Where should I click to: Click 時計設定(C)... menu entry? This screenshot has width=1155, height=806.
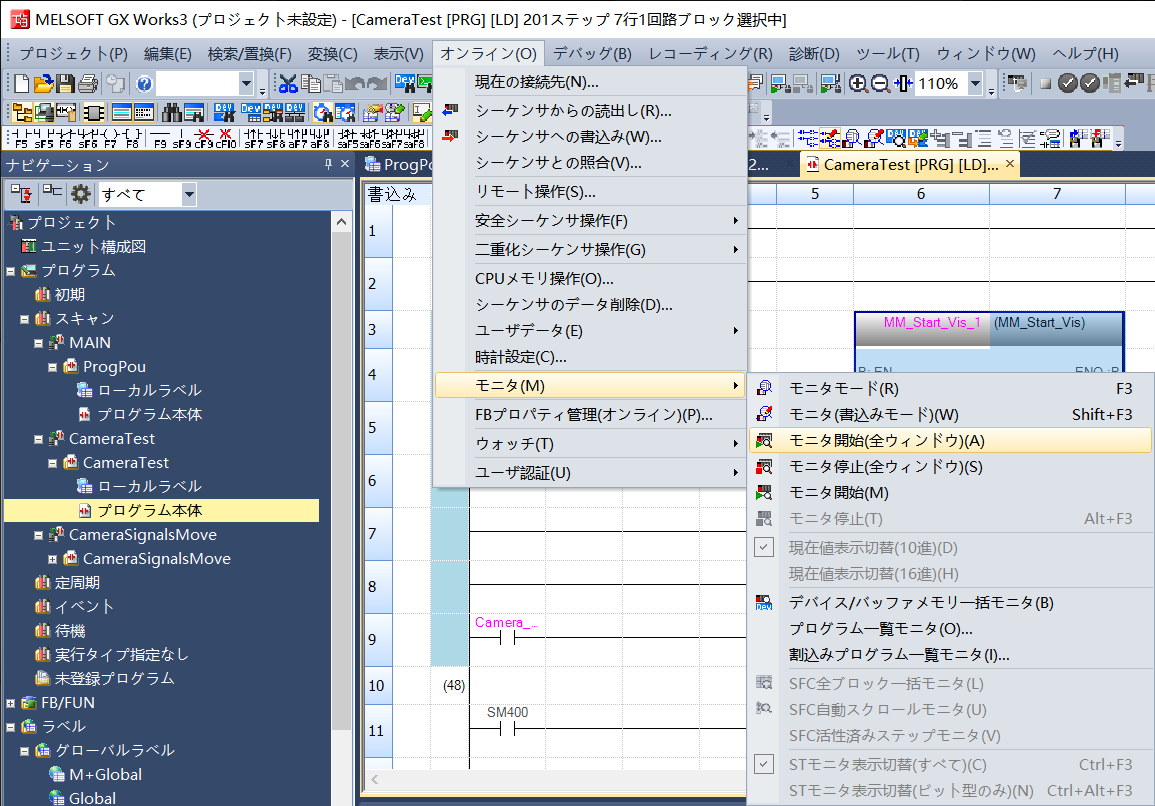pyautogui.click(x=520, y=356)
